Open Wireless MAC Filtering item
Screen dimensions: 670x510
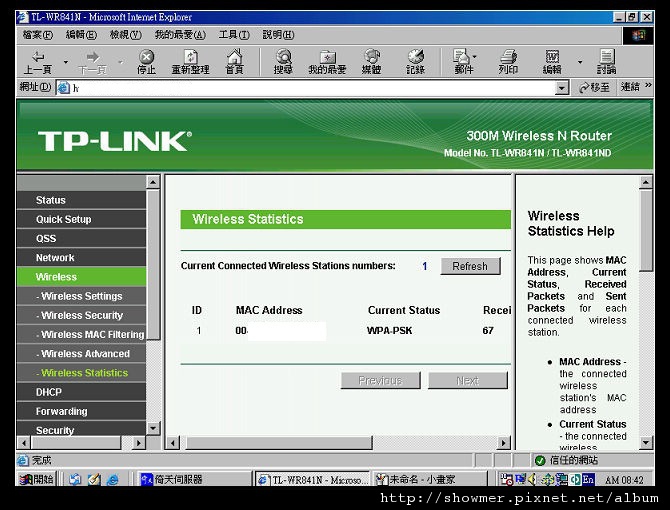[81, 334]
